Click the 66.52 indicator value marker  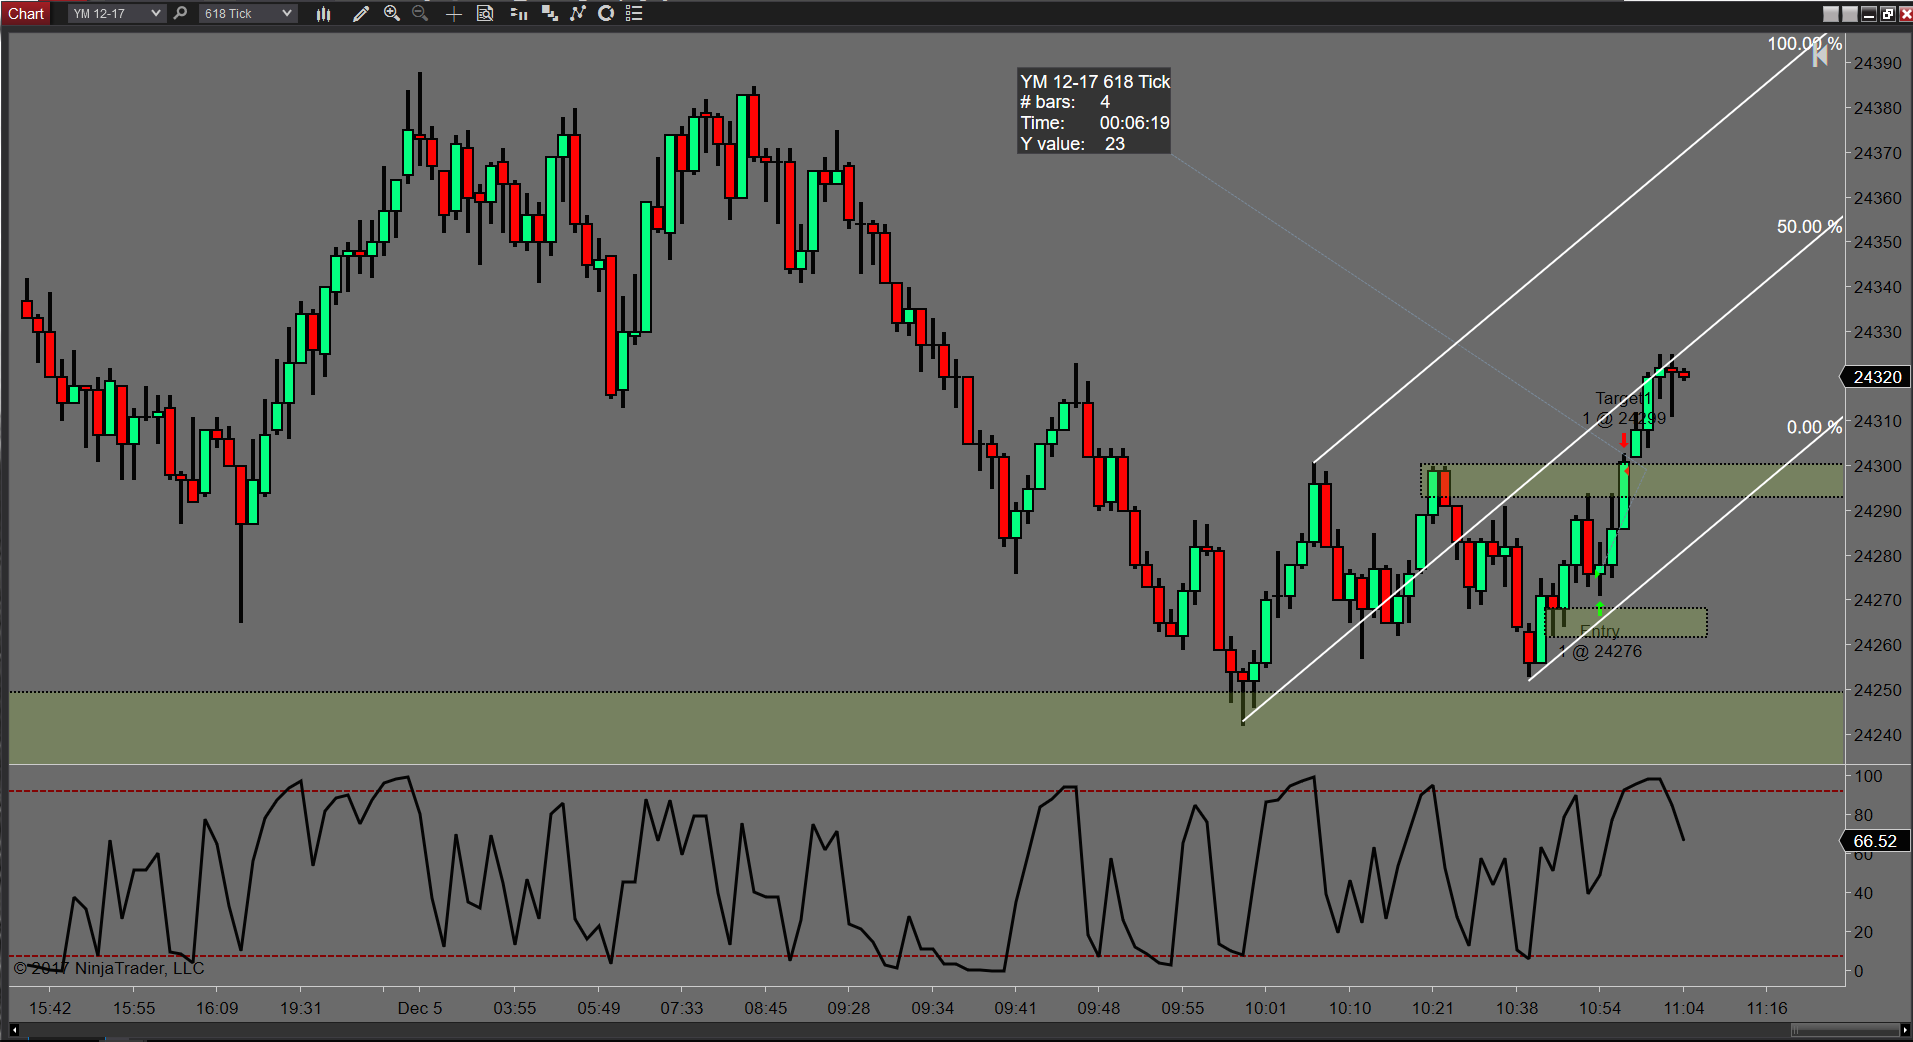[1875, 841]
